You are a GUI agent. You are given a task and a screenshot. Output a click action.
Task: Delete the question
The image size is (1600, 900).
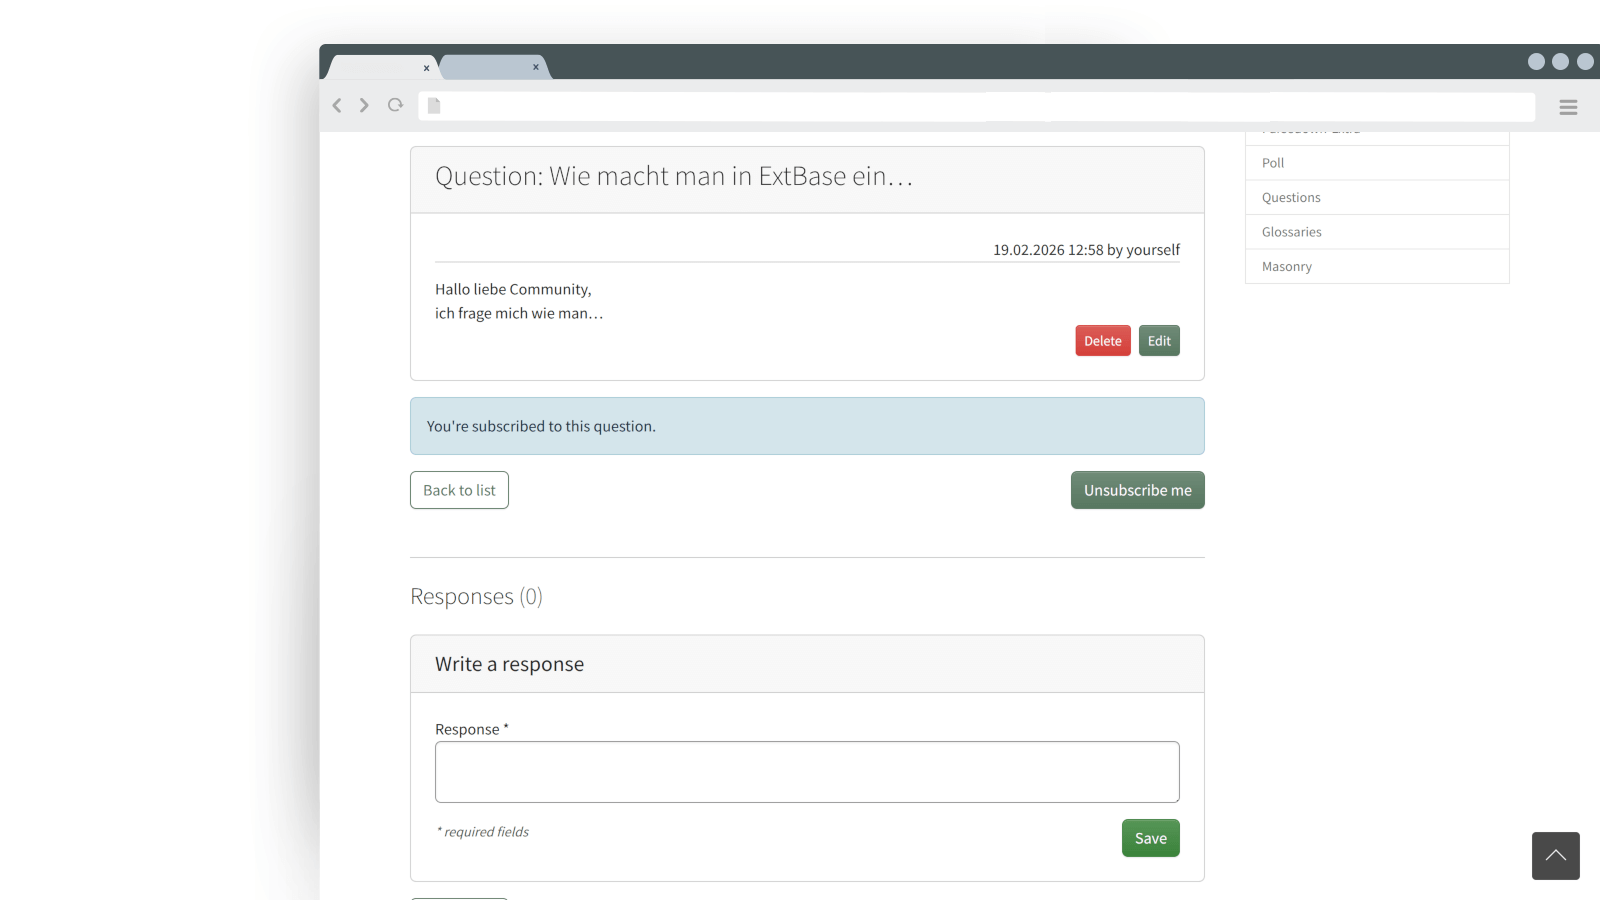pos(1103,341)
